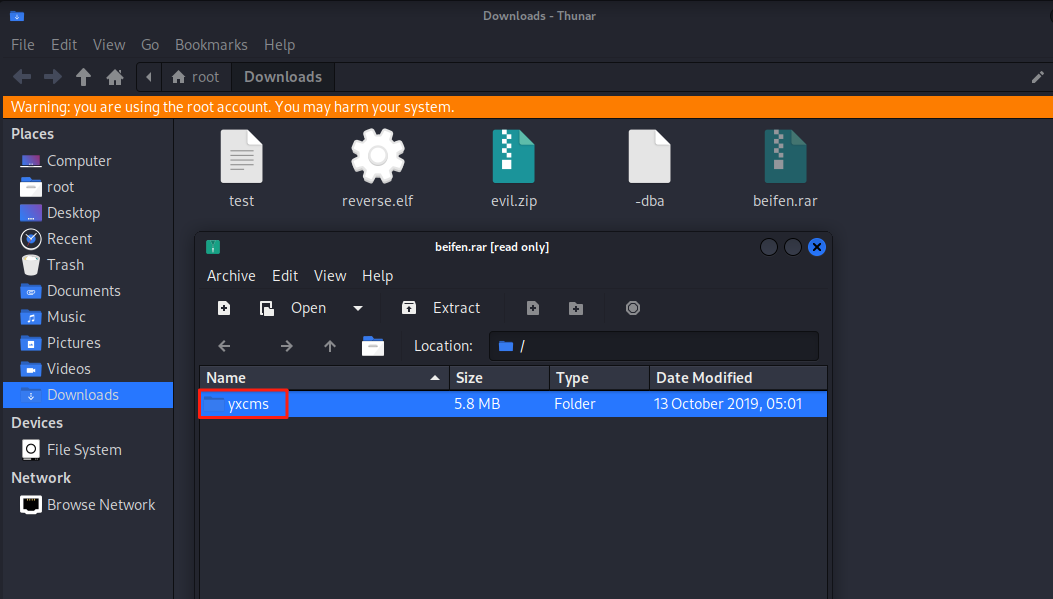Go up one level in archive

(x=330, y=347)
